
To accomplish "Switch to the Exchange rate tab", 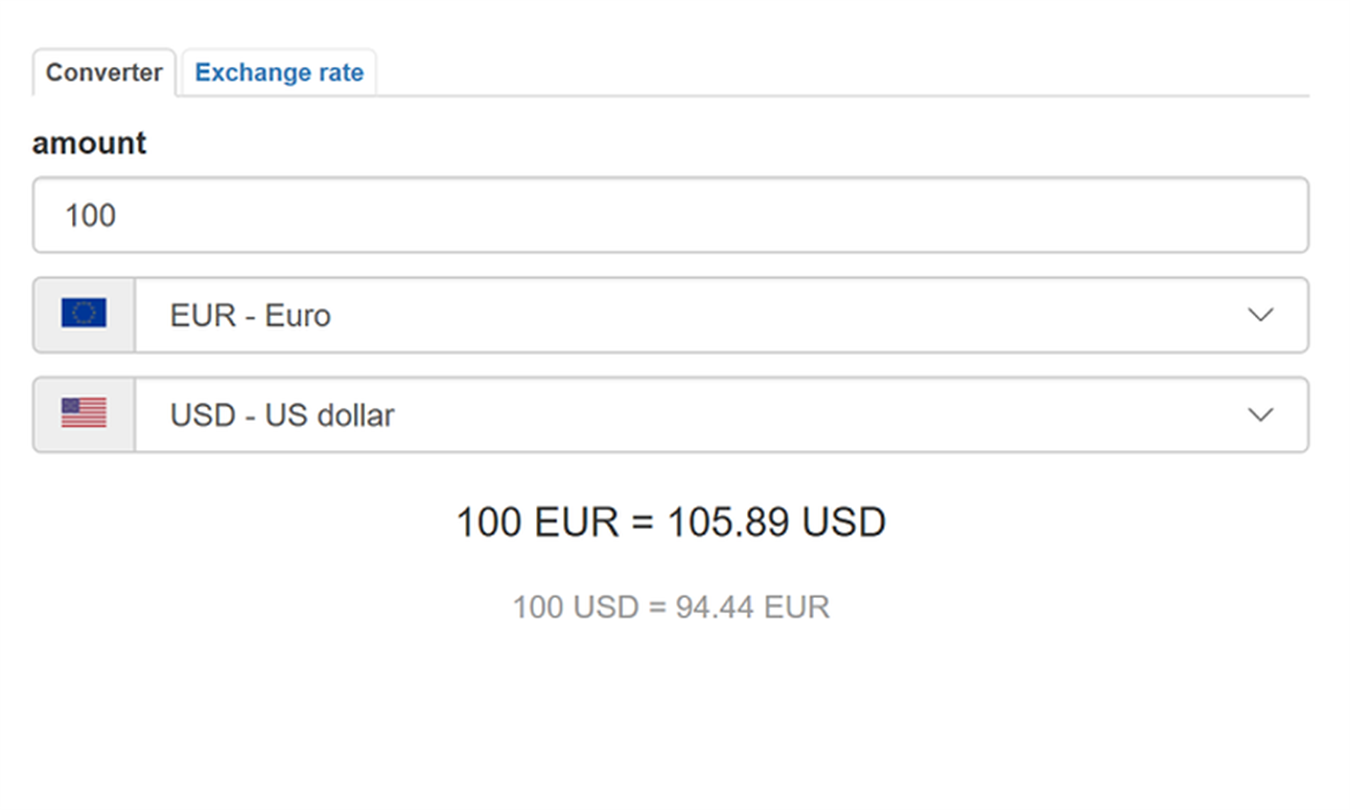I will [279, 73].
